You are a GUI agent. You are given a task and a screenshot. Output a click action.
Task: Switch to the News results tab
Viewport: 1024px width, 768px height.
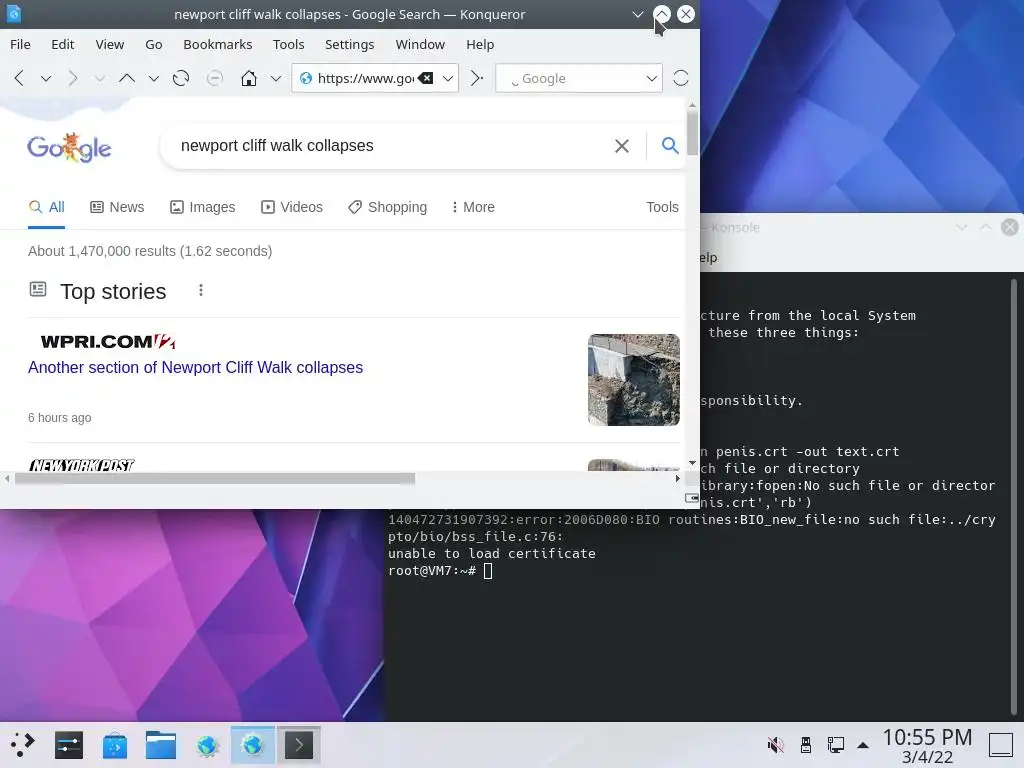pyautogui.click(x=117, y=207)
